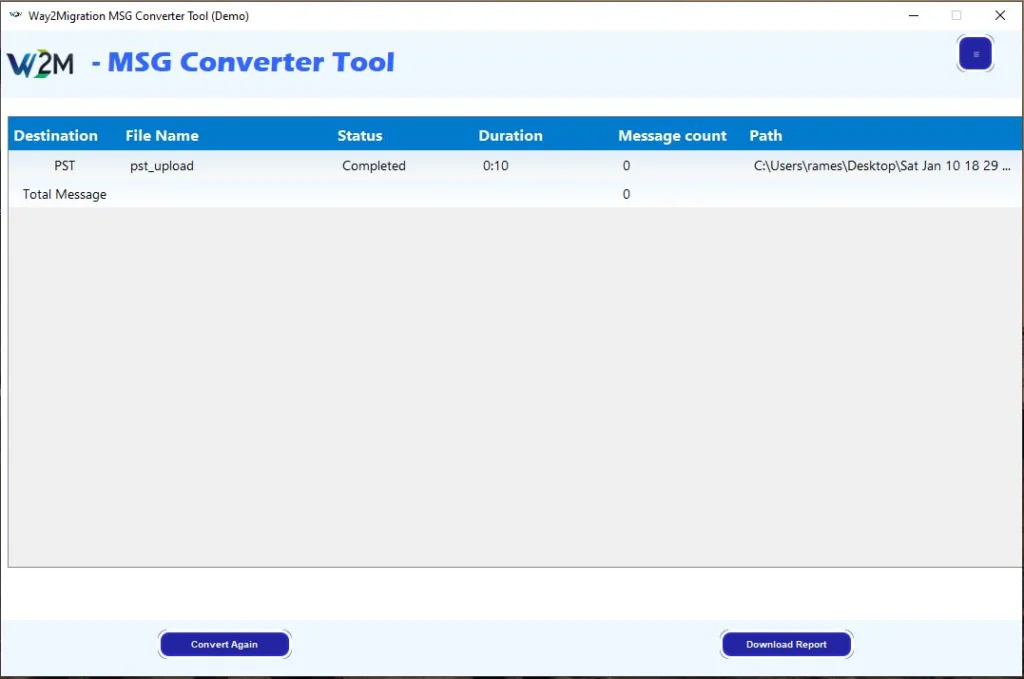This screenshot has height=679, width=1024.
Task: Click the MSG Converter Tool heading text
Action: pos(251,62)
